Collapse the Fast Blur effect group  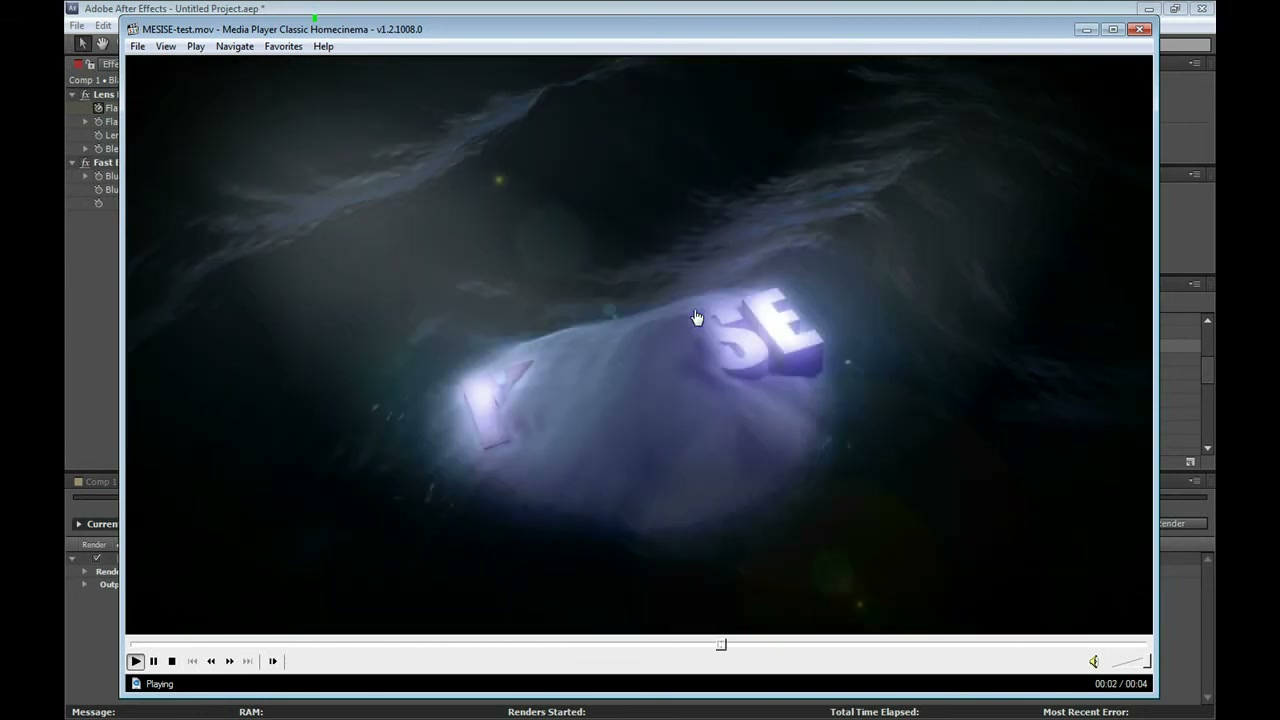tap(72, 163)
